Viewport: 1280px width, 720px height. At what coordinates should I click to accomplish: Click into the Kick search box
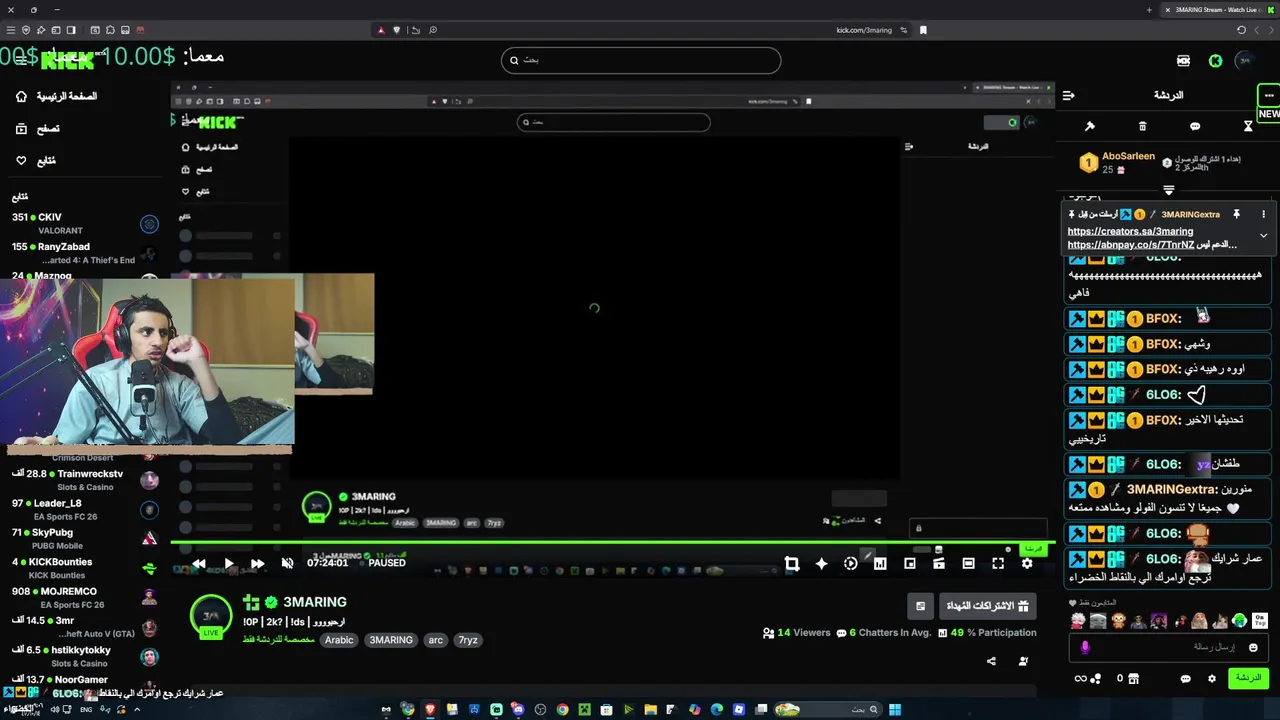(x=640, y=60)
